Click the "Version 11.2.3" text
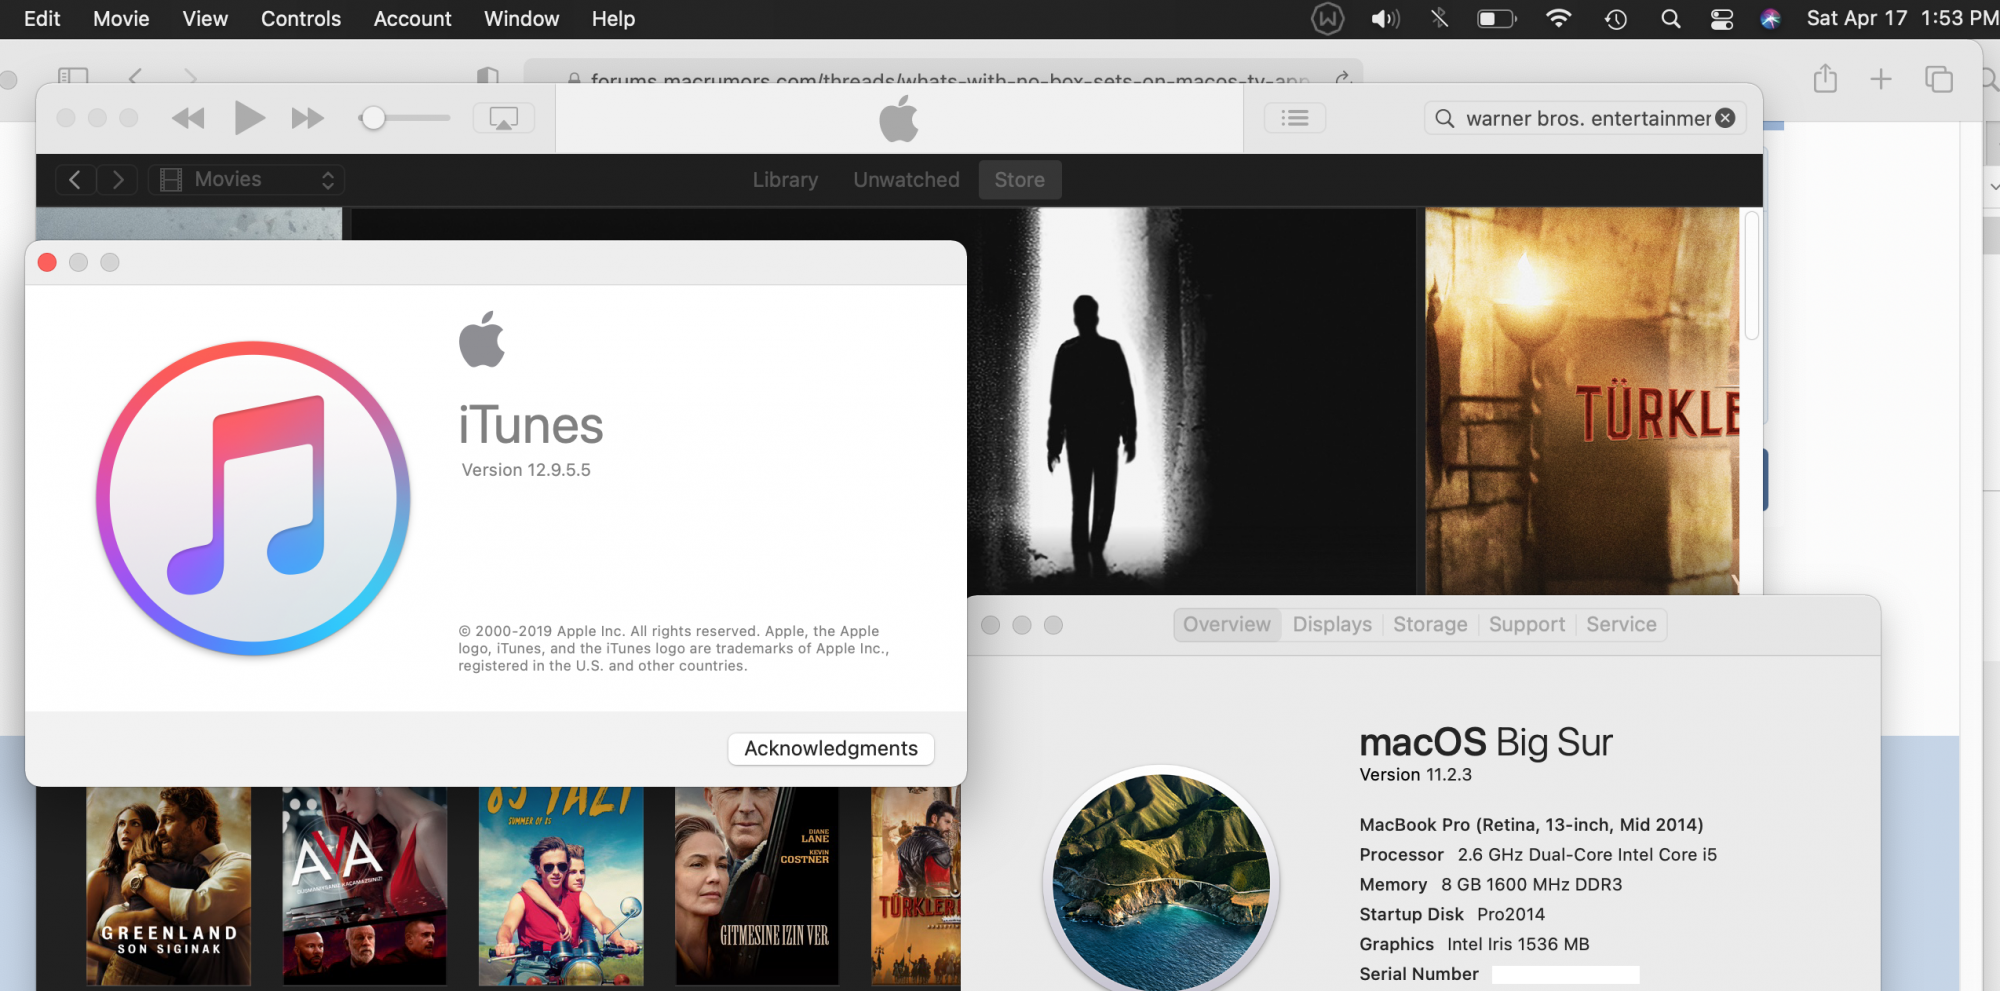The image size is (2000, 991). coord(1415,775)
